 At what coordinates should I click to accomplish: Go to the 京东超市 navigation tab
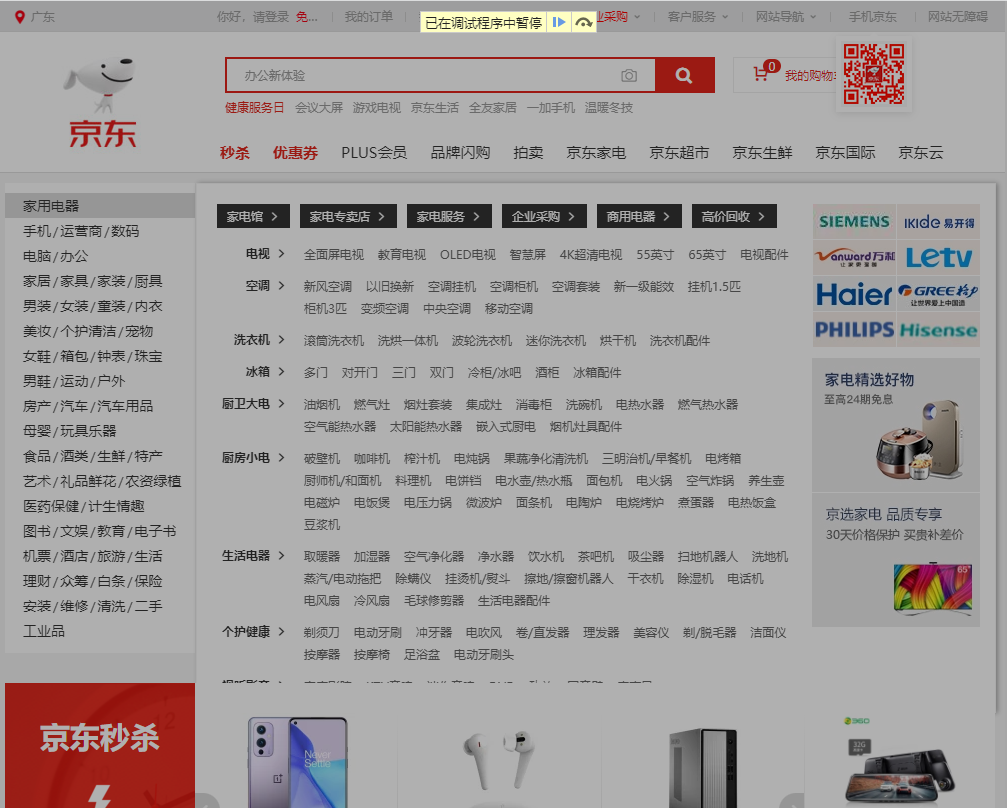click(x=679, y=153)
